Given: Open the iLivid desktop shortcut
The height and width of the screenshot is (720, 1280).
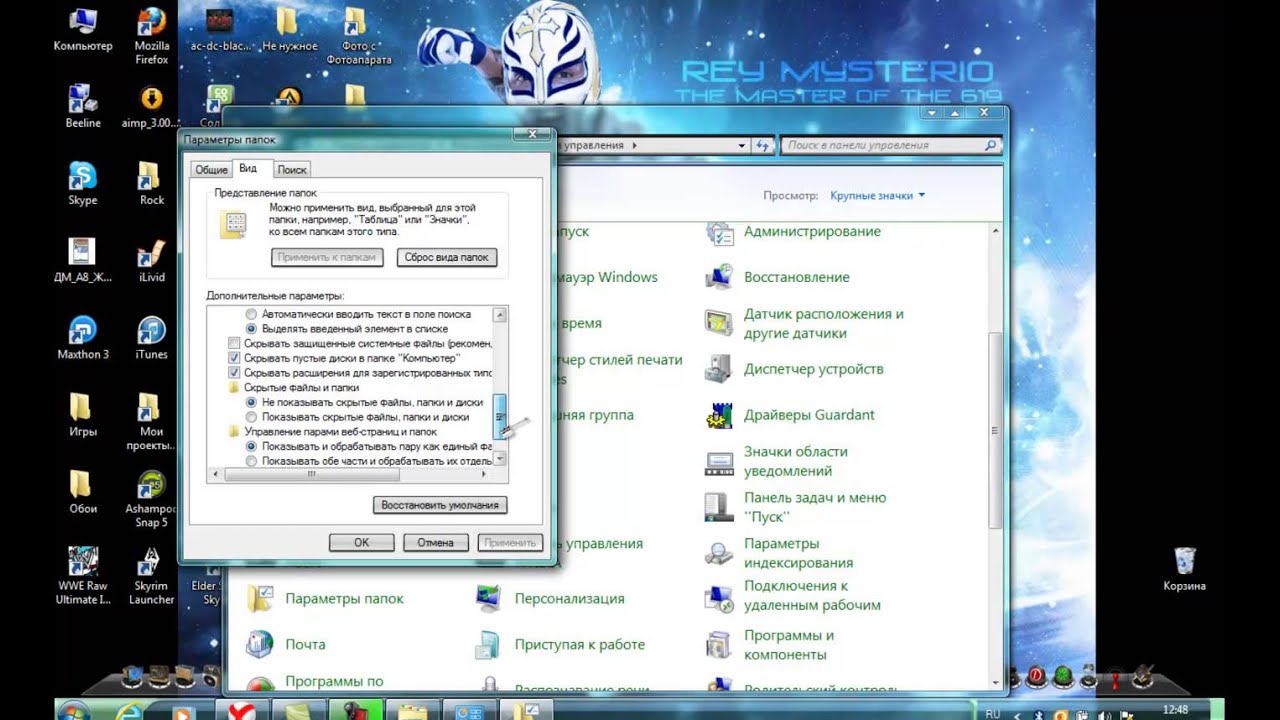Looking at the screenshot, I should tap(151, 260).
